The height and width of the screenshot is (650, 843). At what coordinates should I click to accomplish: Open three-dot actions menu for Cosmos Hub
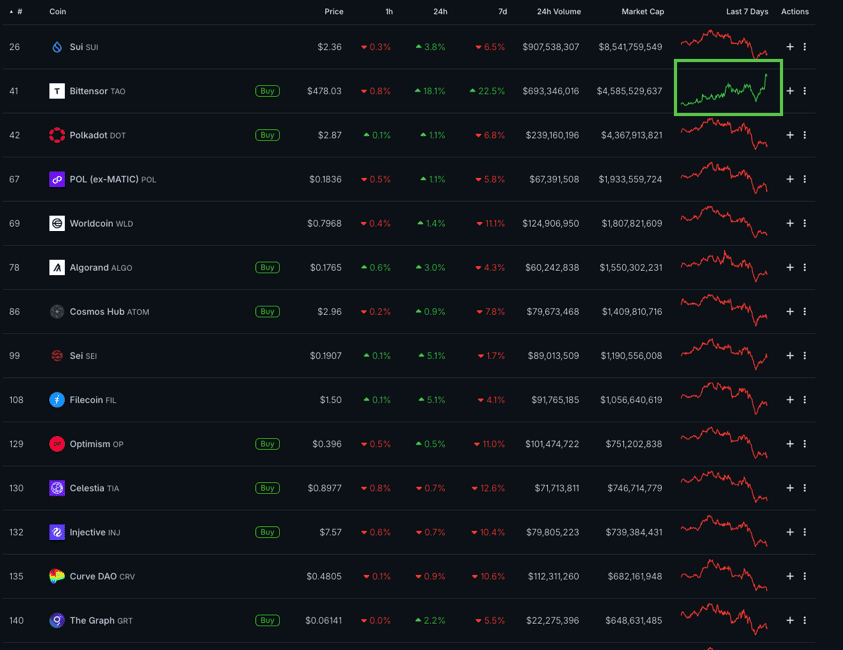(805, 311)
